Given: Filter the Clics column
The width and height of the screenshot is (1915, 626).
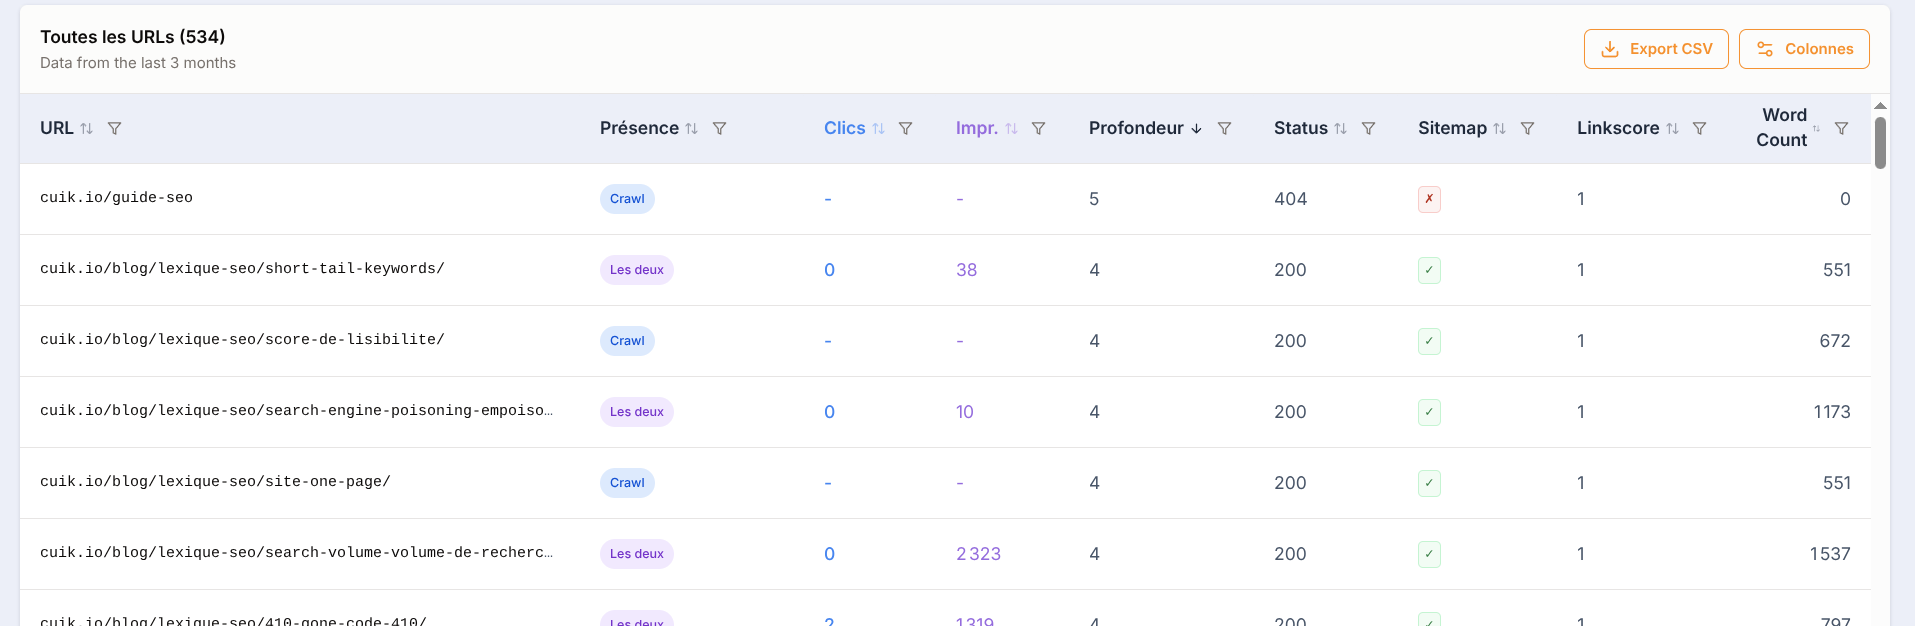Looking at the screenshot, I should click(905, 128).
